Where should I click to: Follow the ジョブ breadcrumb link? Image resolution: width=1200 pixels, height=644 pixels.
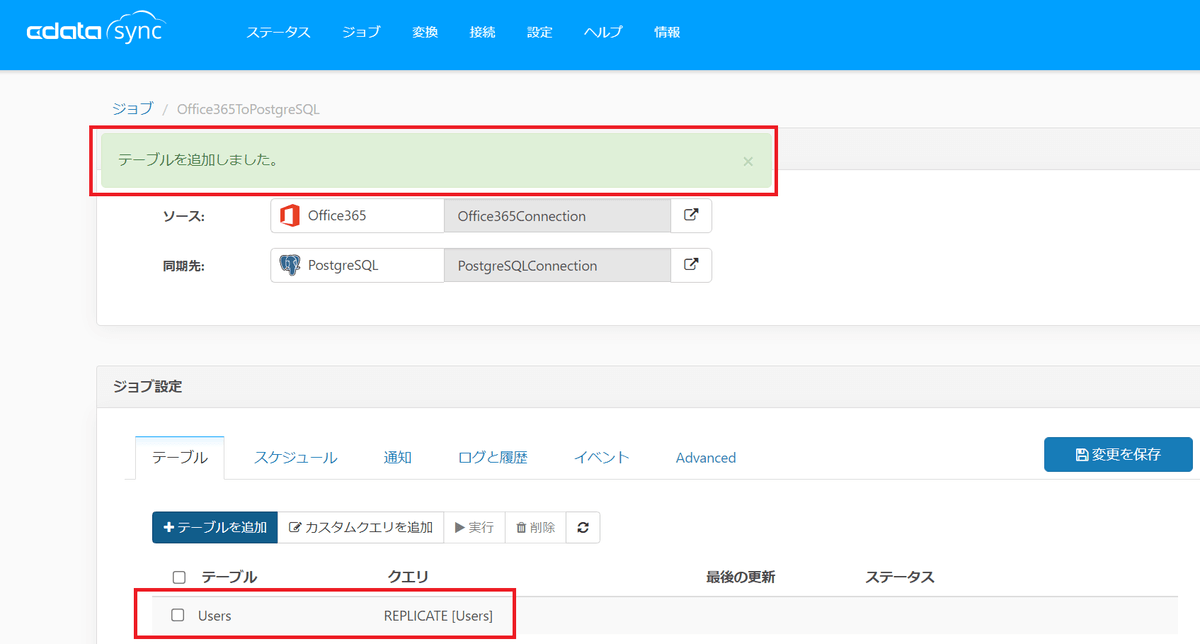[x=133, y=108]
